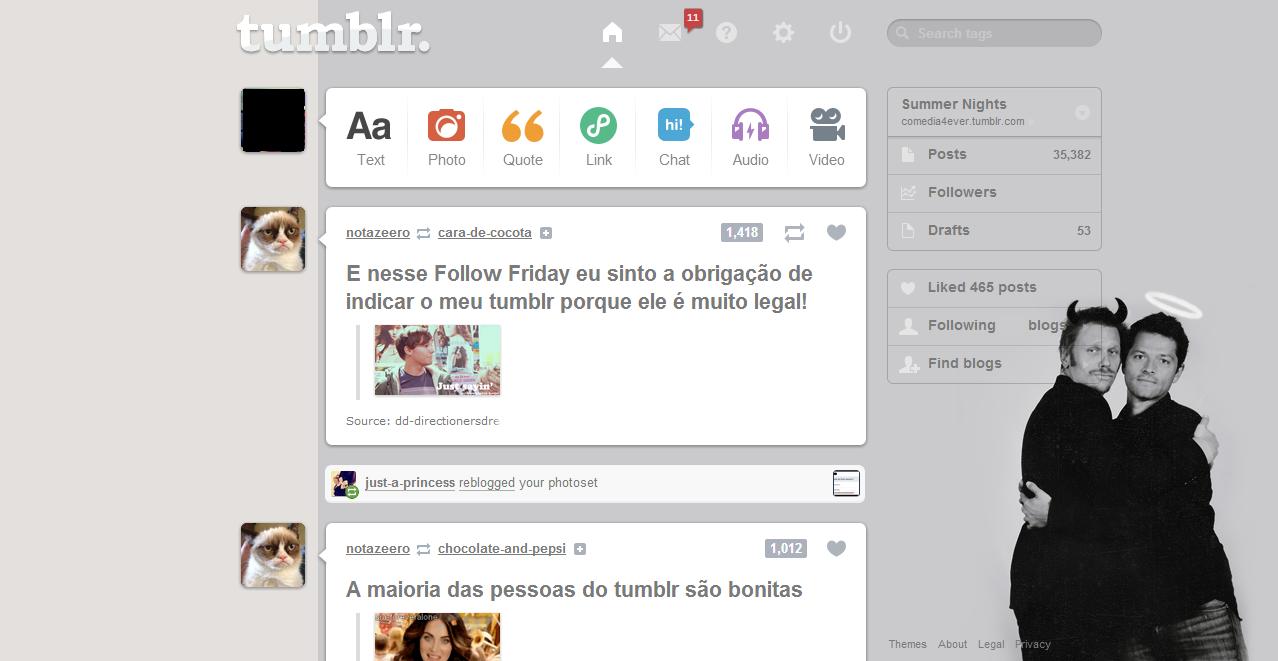1278x661 pixels.
Task: Click the comedia4ever.tumblr.com address
Action: [x=963, y=122]
